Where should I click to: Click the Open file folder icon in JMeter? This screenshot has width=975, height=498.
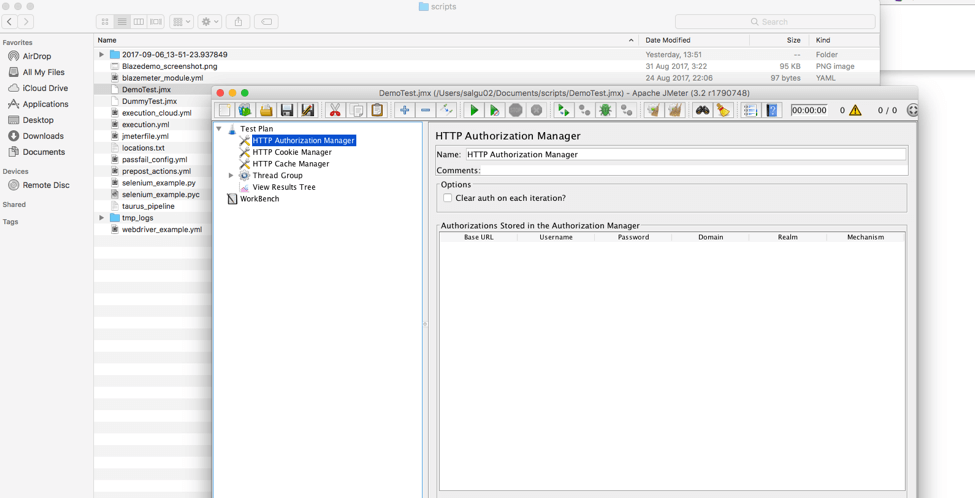266,111
